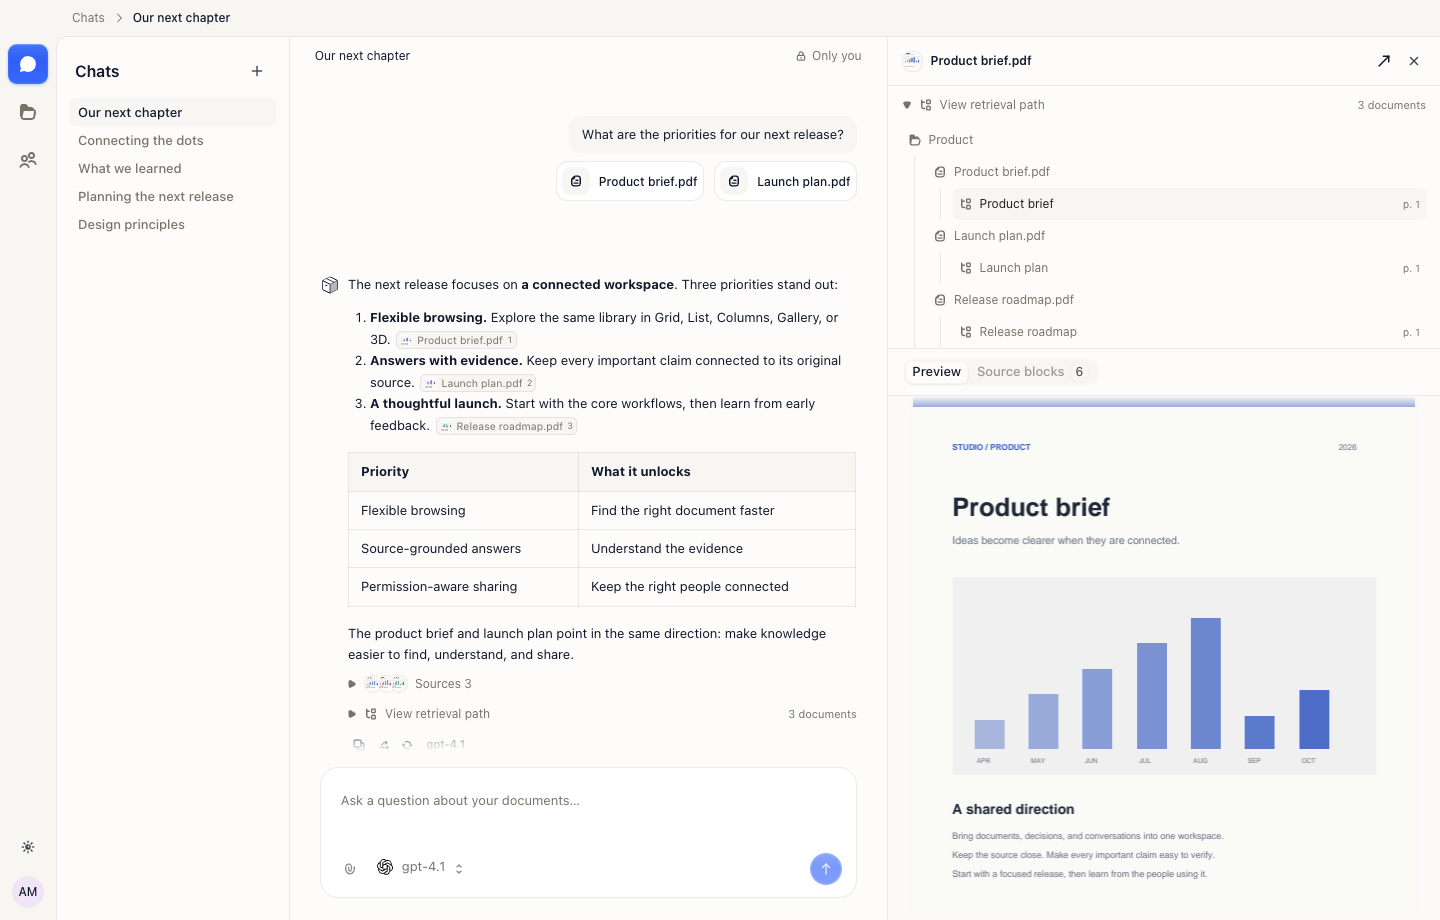Expand the Sources 3 disclosure
This screenshot has height=920, width=1440.
(410, 684)
